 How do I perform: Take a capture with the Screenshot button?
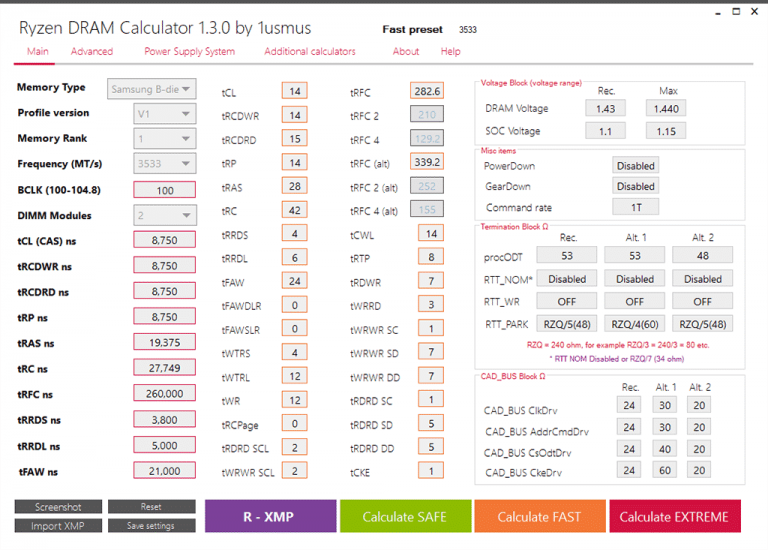point(58,506)
